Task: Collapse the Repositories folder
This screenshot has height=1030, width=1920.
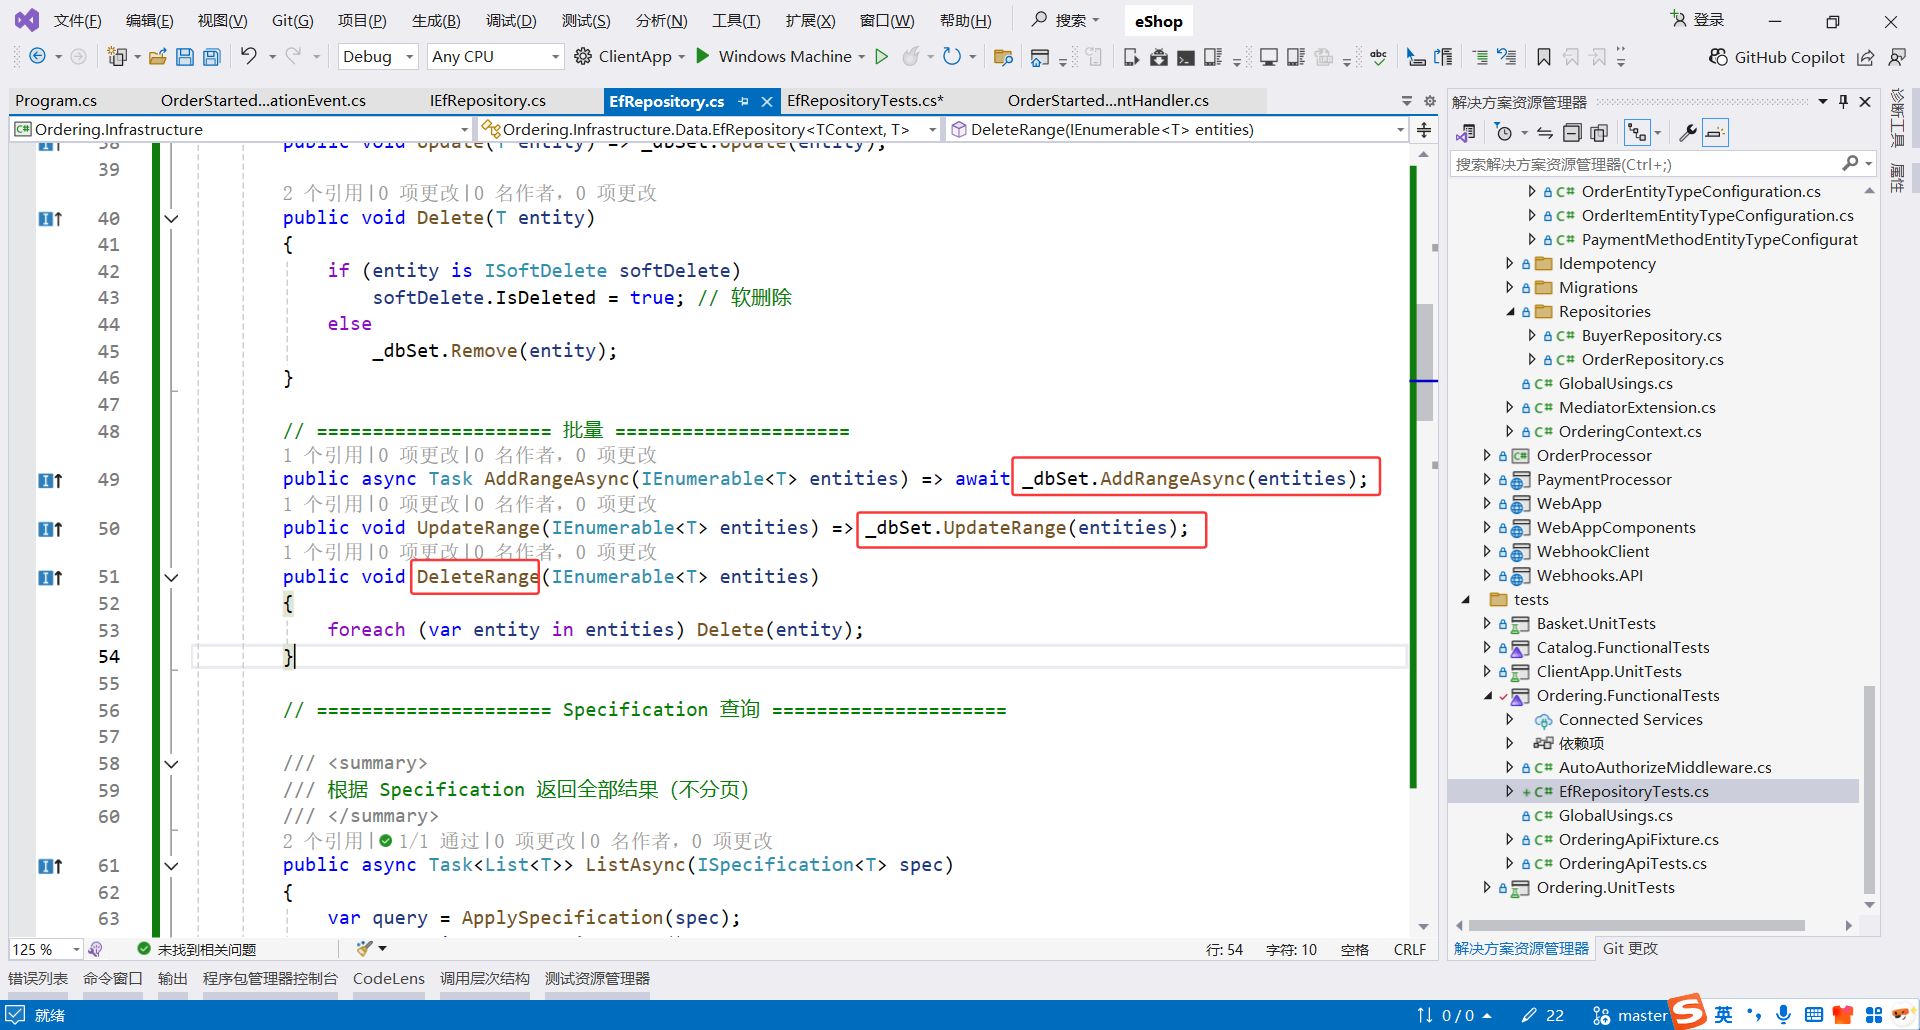Action: click(1510, 312)
